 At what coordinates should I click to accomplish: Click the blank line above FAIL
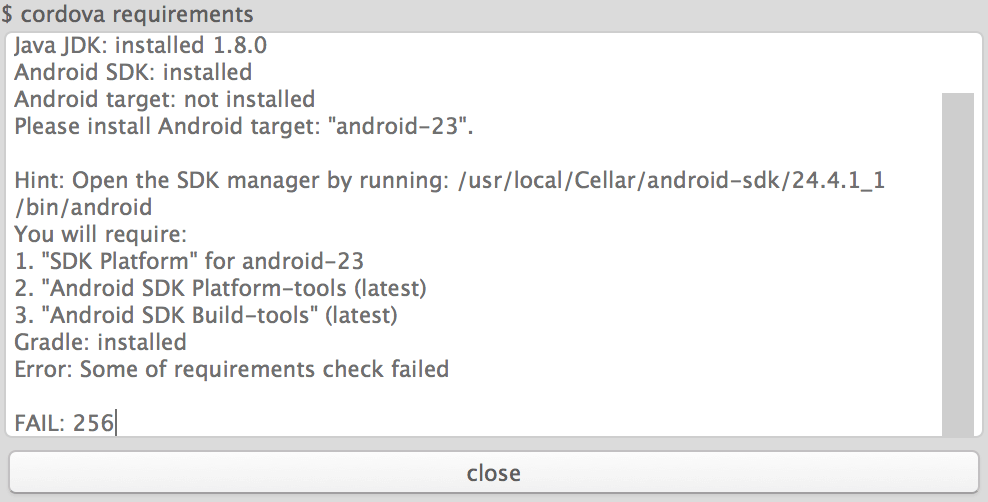pyautogui.click(x=473, y=396)
